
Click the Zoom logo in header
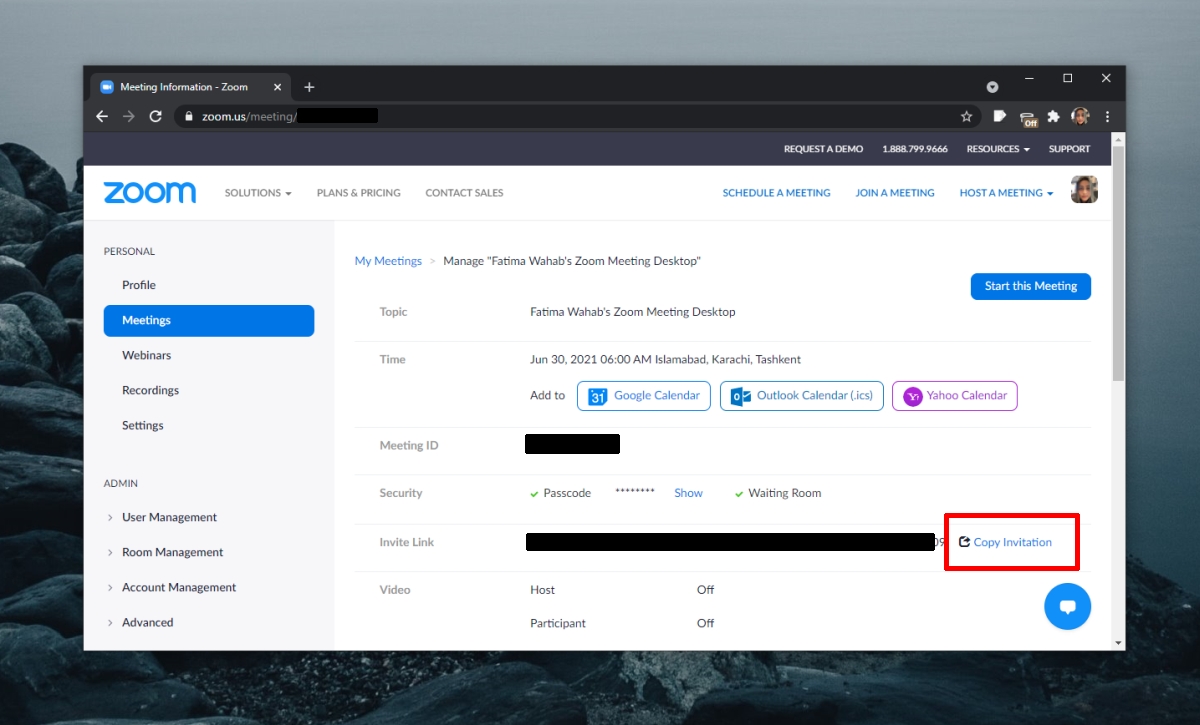click(x=150, y=193)
